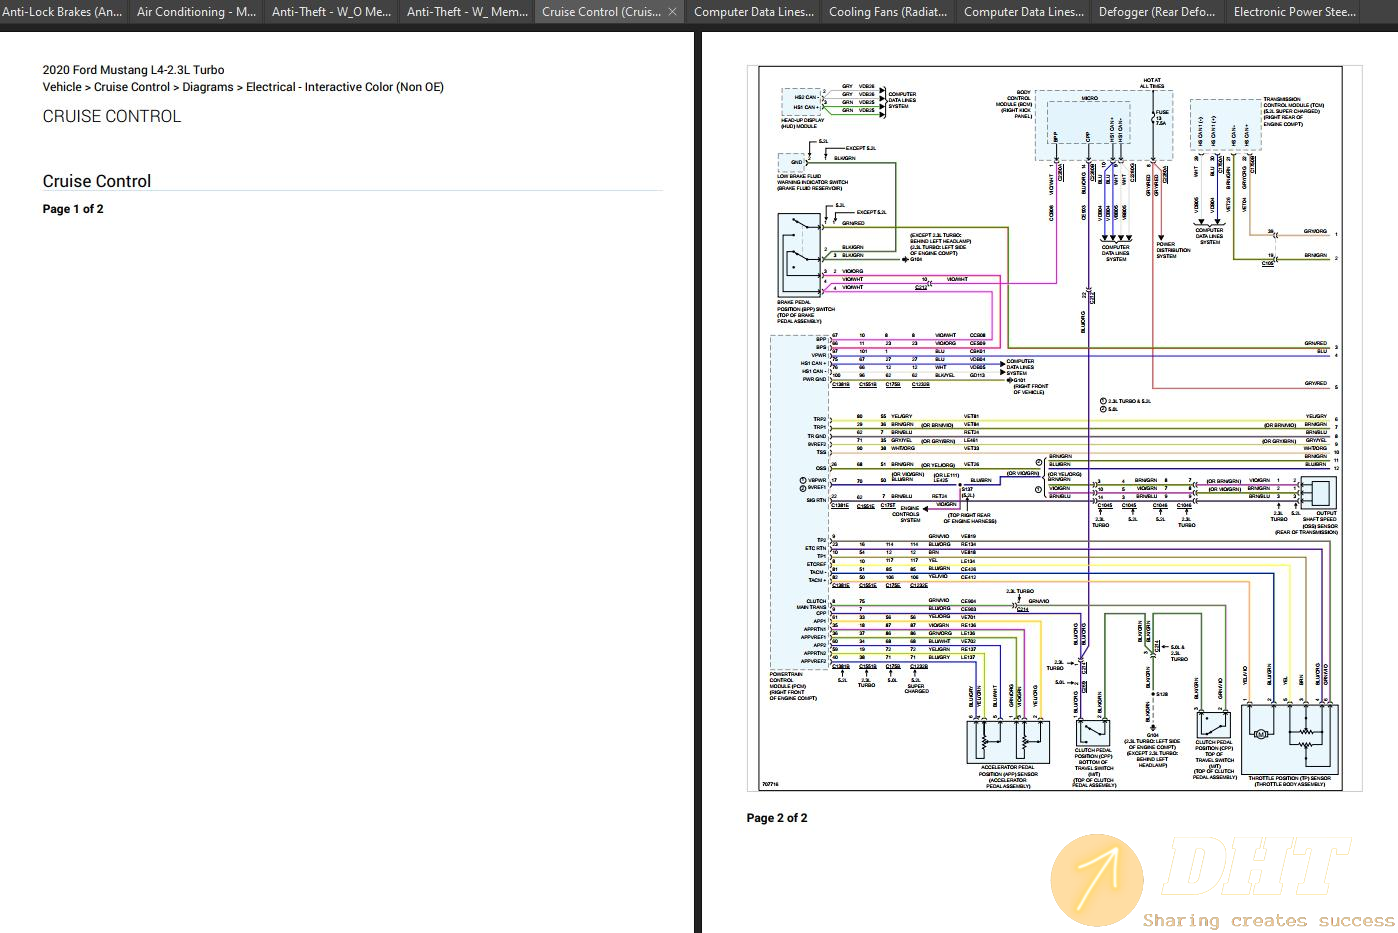Open Computer Data Lines tab right after Cruise Control

(x=753, y=12)
